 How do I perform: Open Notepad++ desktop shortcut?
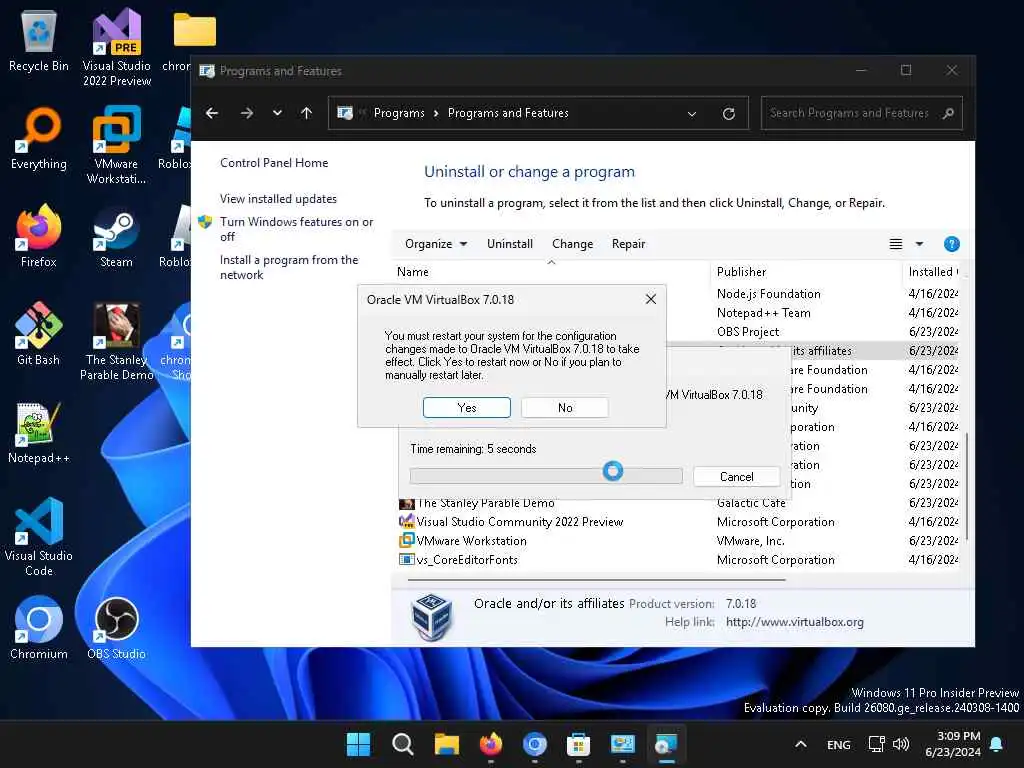tap(39, 432)
